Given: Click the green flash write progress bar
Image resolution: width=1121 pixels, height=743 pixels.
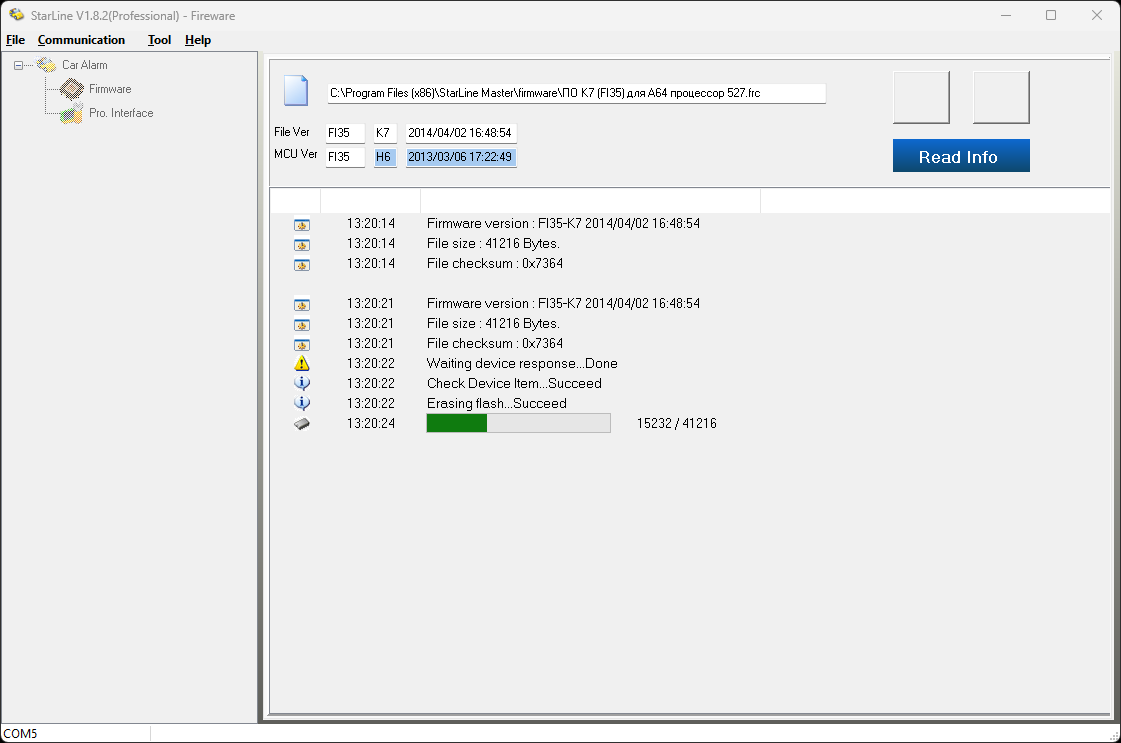Looking at the screenshot, I should pos(518,423).
